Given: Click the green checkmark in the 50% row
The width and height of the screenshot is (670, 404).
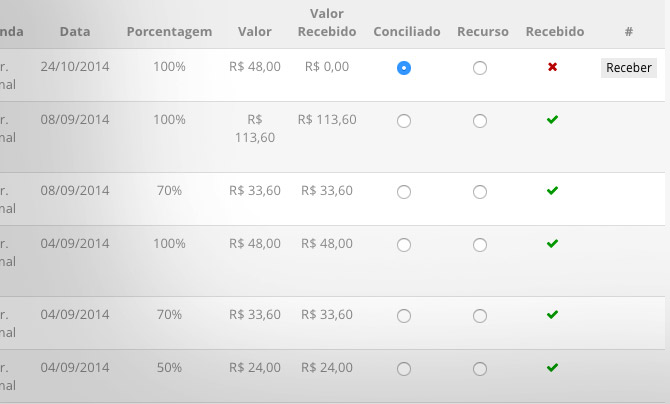Looking at the screenshot, I should tap(552, 368).
